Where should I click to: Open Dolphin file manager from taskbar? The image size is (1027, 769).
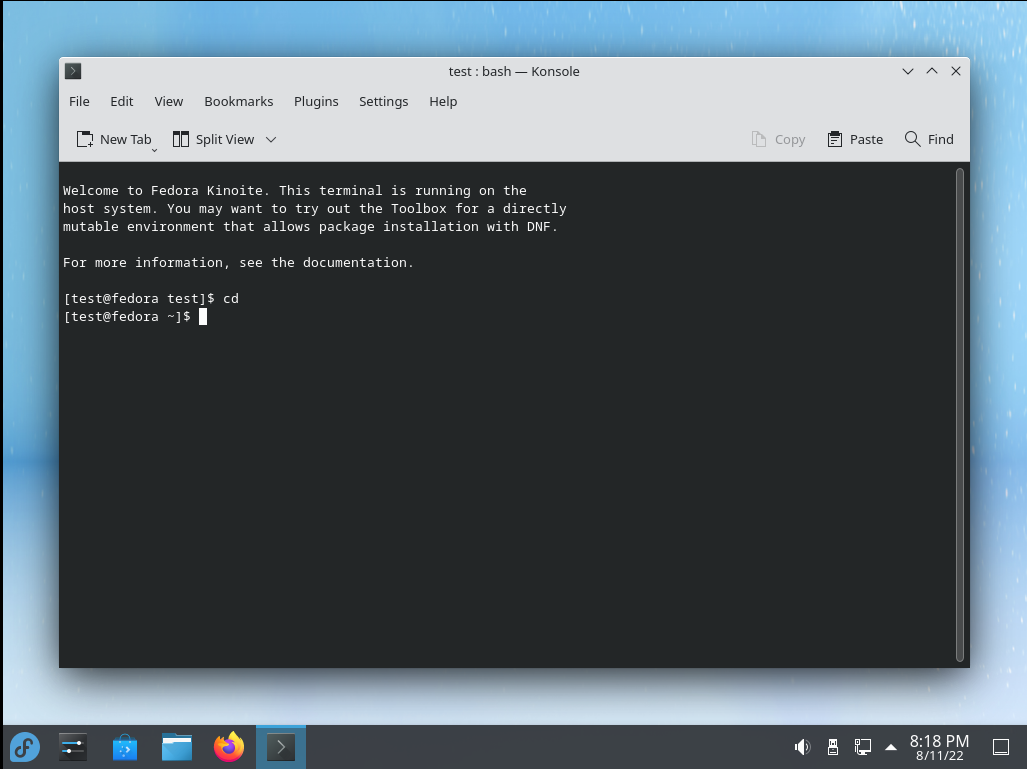[177, 747]
